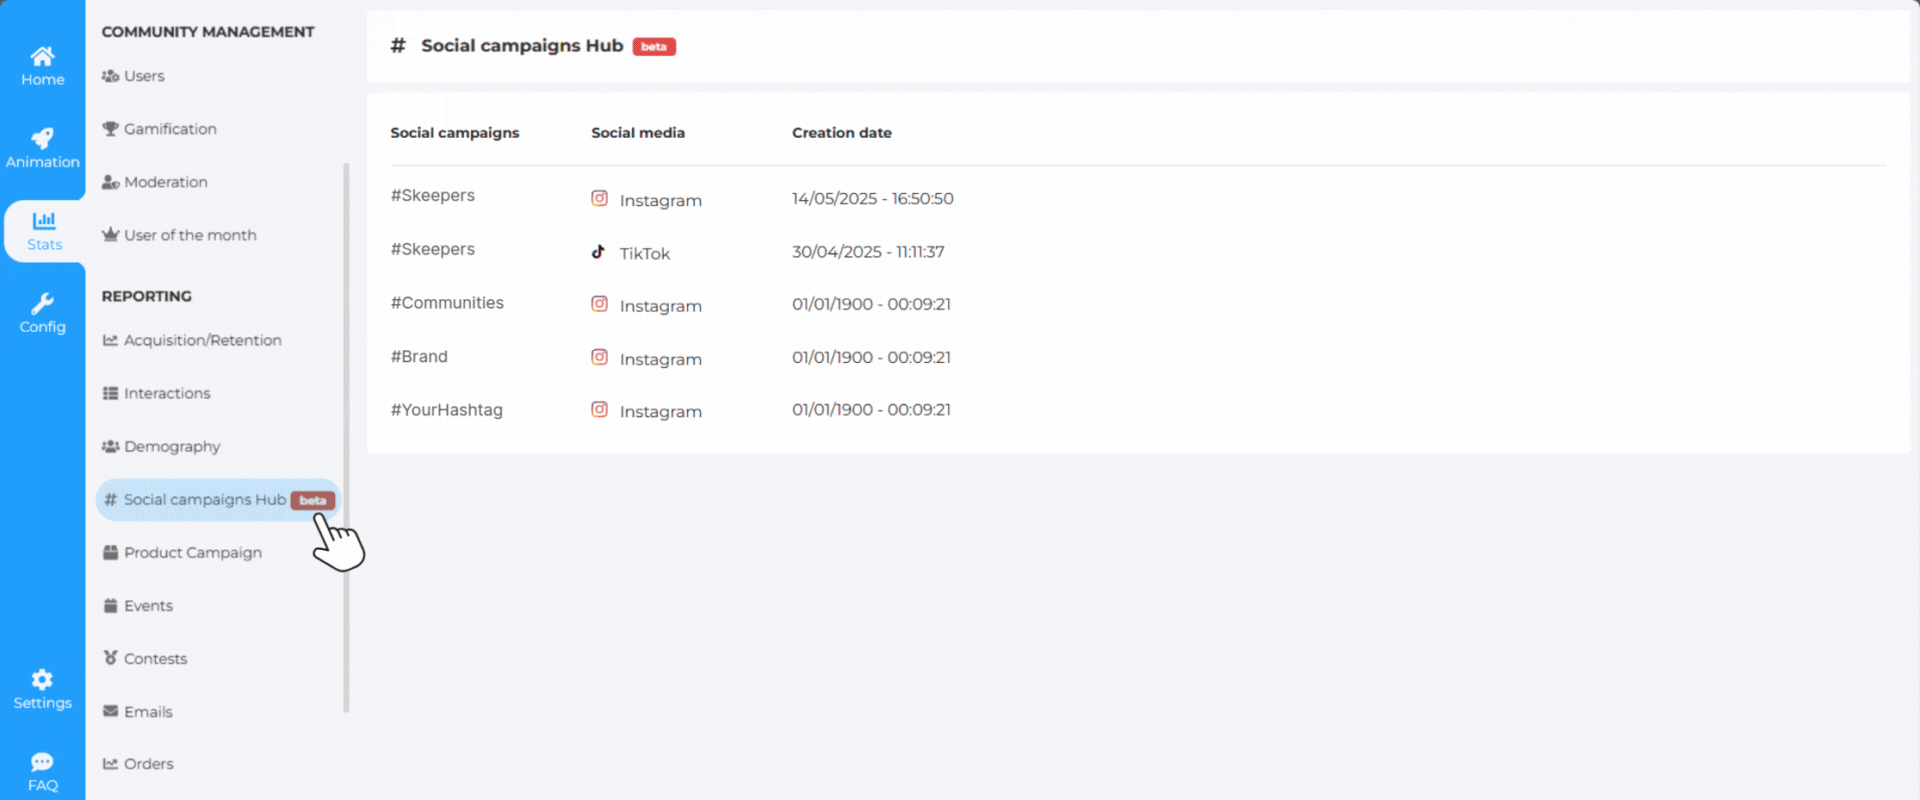Screen dimensions: 1920x800
Task: Open the Animation rocket icon
Action: (42, 139)
